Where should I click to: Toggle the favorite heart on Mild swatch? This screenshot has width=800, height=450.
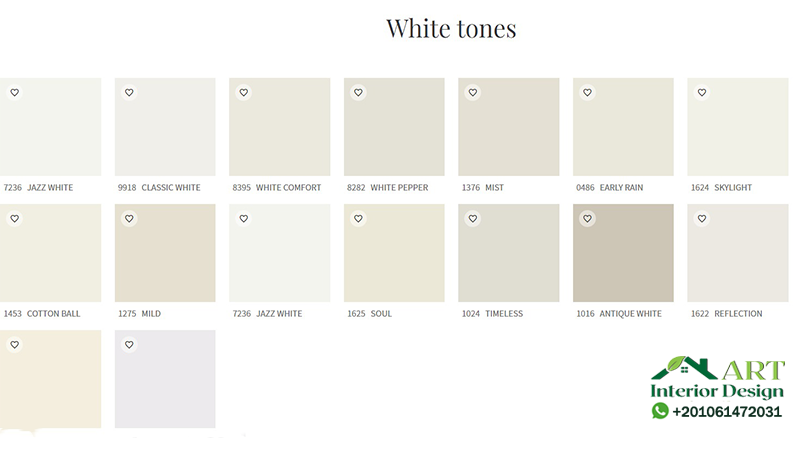(129, 219)
